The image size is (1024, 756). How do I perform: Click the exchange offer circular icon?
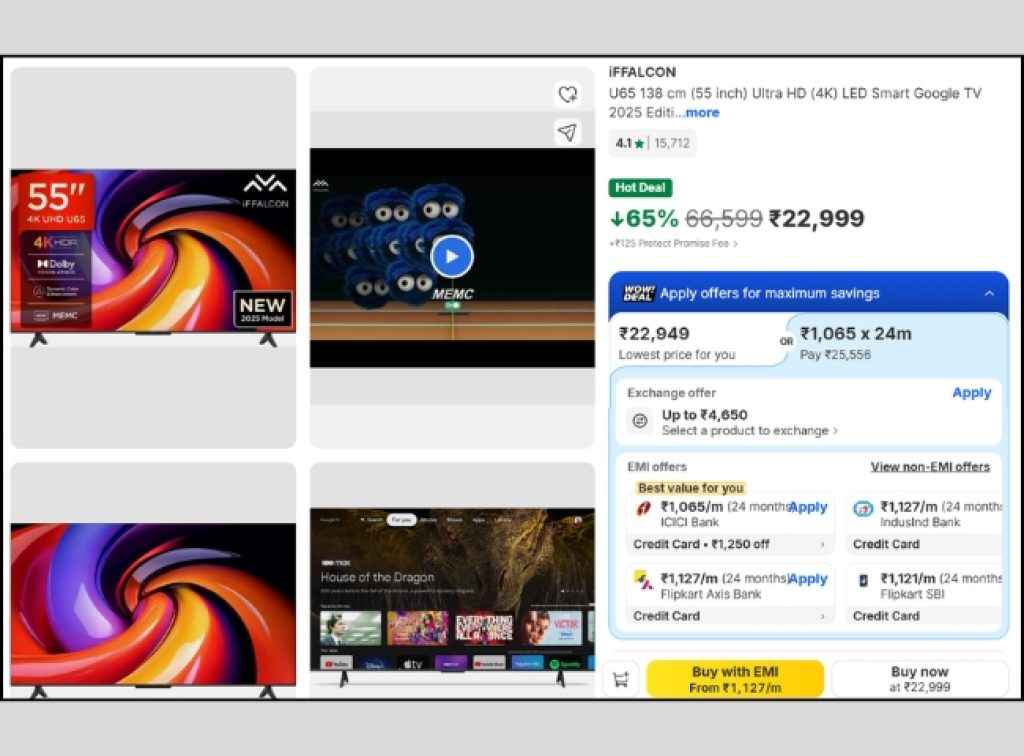coord(640,421)
